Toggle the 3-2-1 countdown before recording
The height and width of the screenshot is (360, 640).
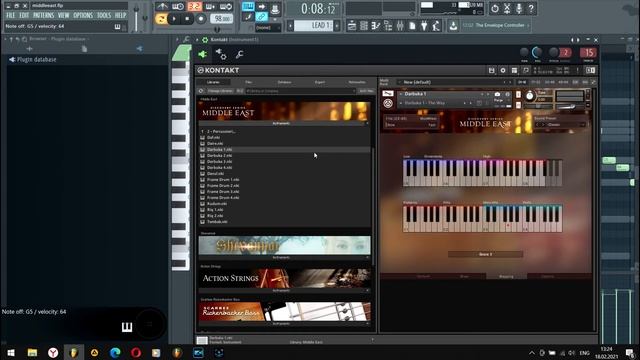click(194, 7)
